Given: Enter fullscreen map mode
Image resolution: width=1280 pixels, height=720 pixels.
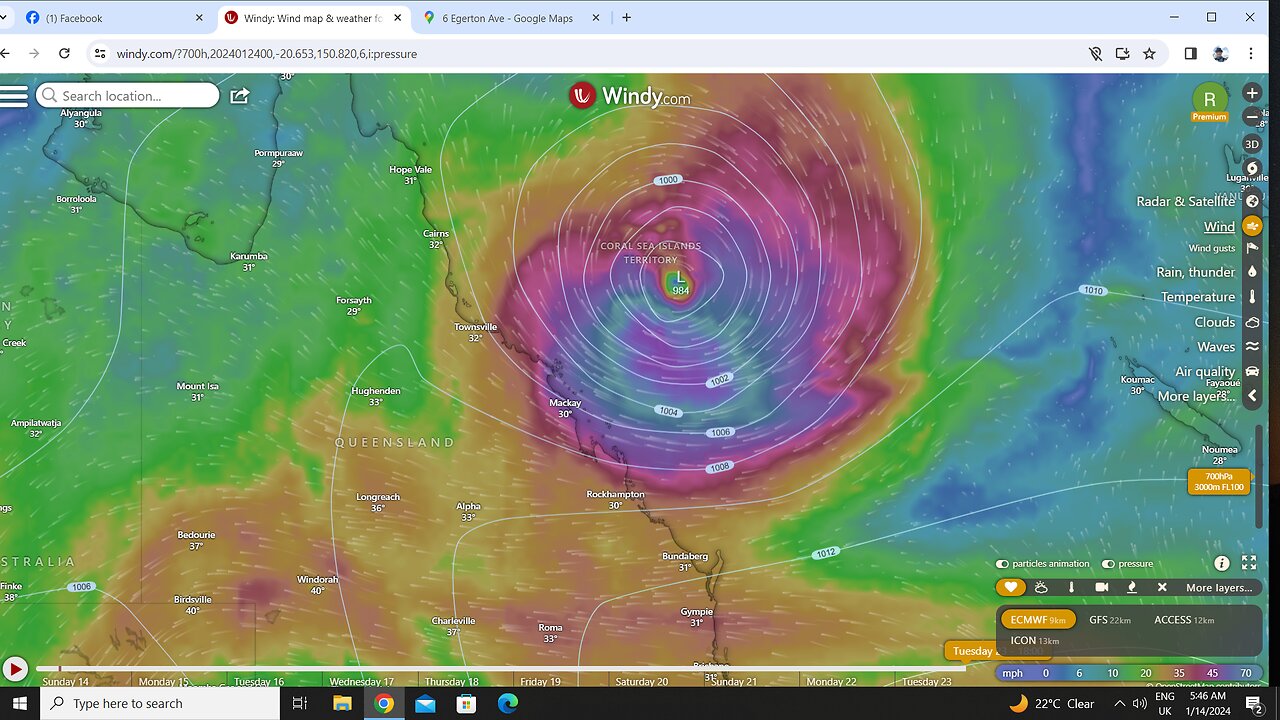Looking at the screenshot, I should point(1249,564).
